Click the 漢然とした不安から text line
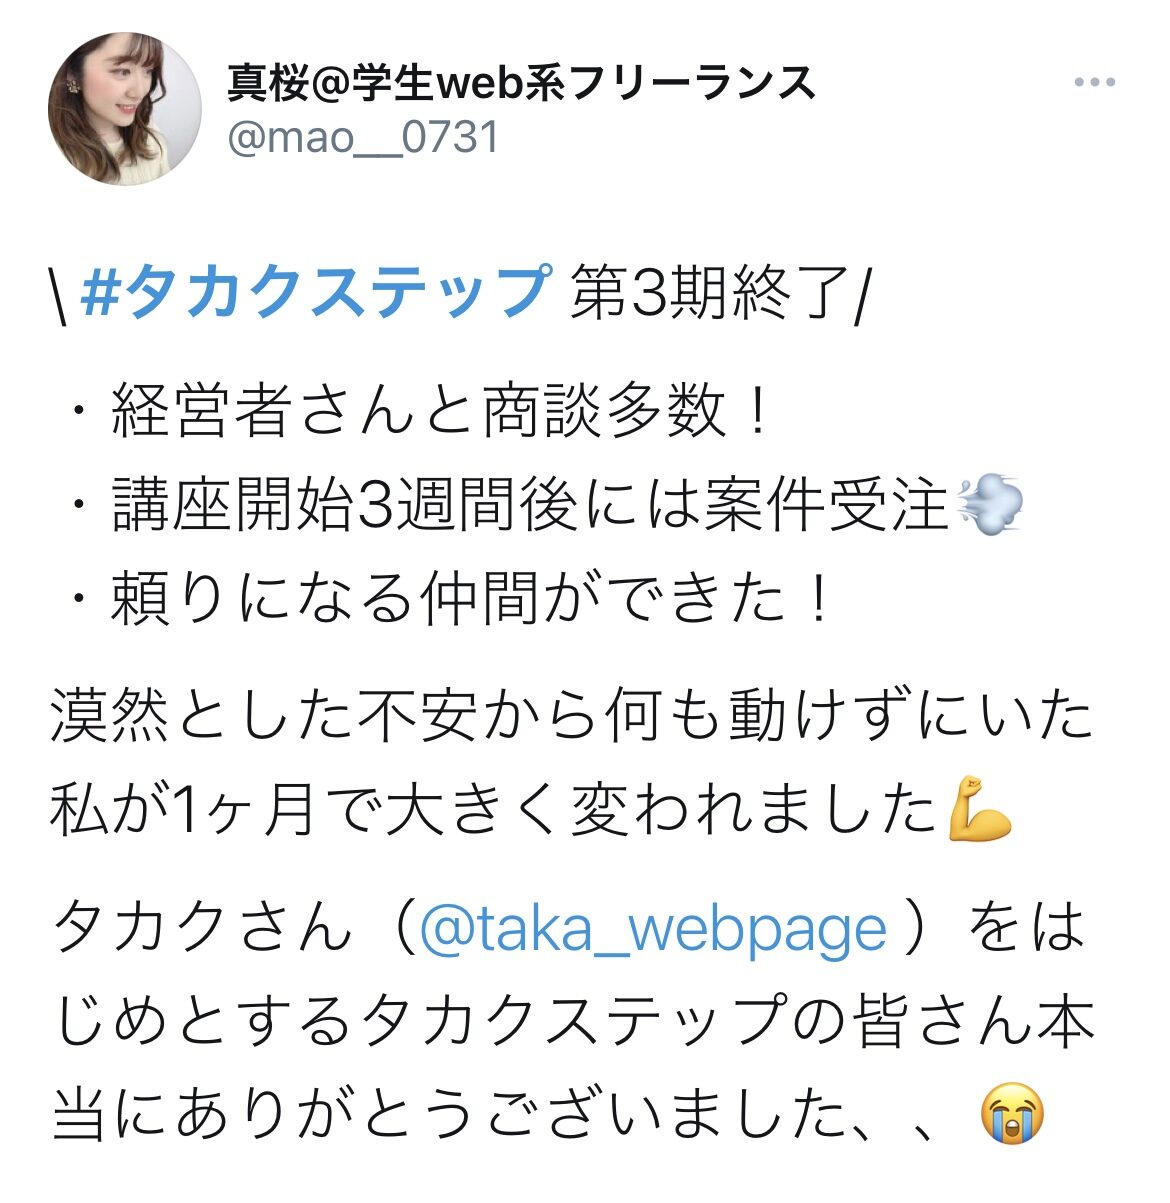Viewport: 1170px width, 1203px height. click(573, 716)
